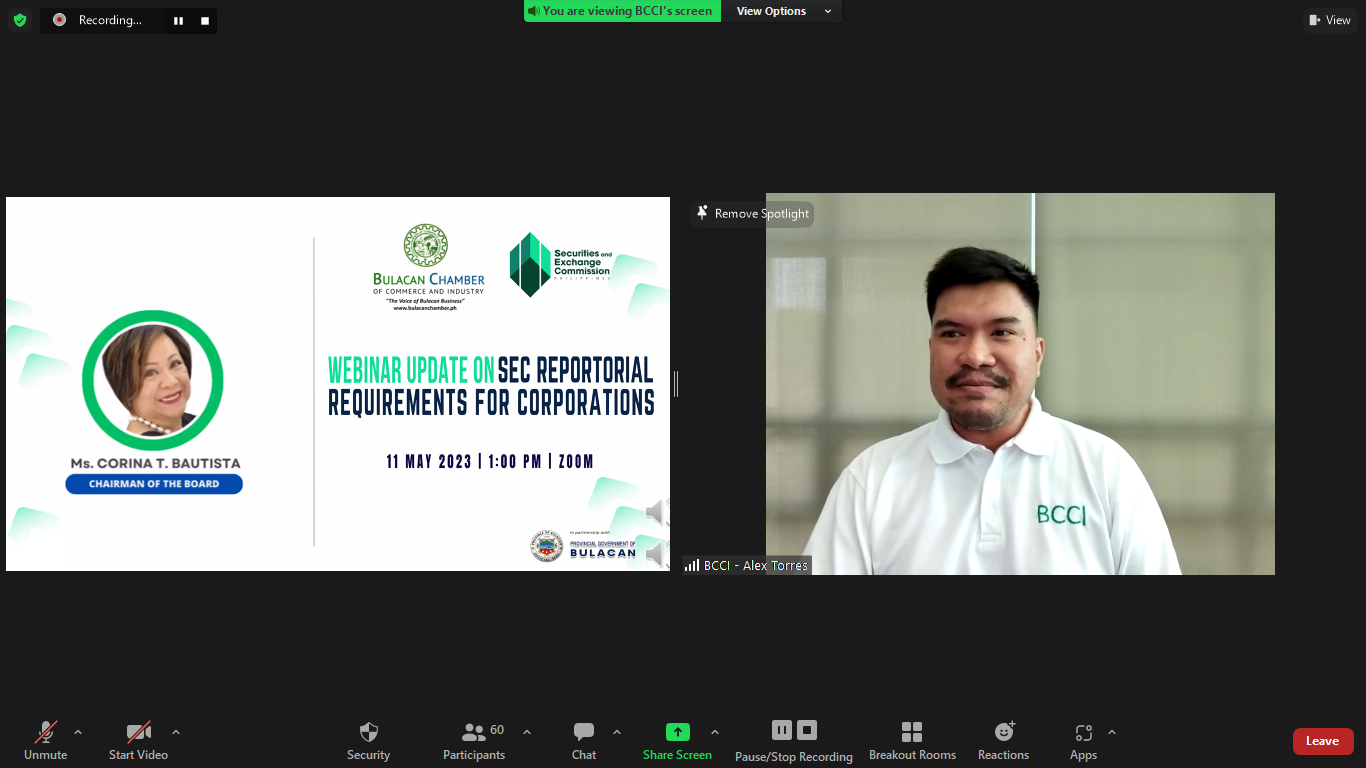Screen dimensions: 1366x768
Task: Click Remove Spotlight on the video
Action: pyautogui.click(x=752, y=214)
